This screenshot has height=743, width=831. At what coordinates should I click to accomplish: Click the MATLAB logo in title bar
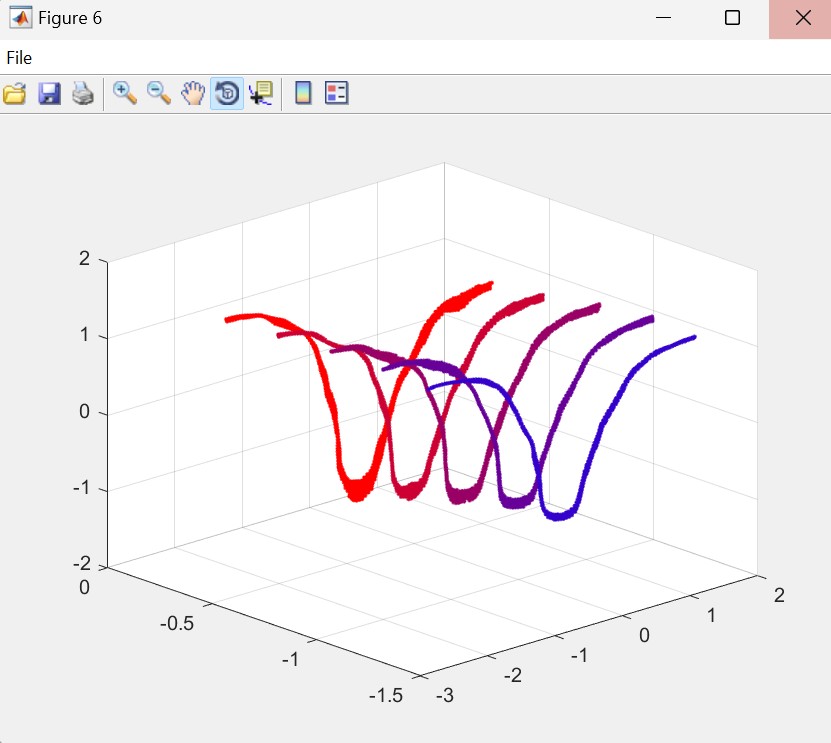point(20,18)
